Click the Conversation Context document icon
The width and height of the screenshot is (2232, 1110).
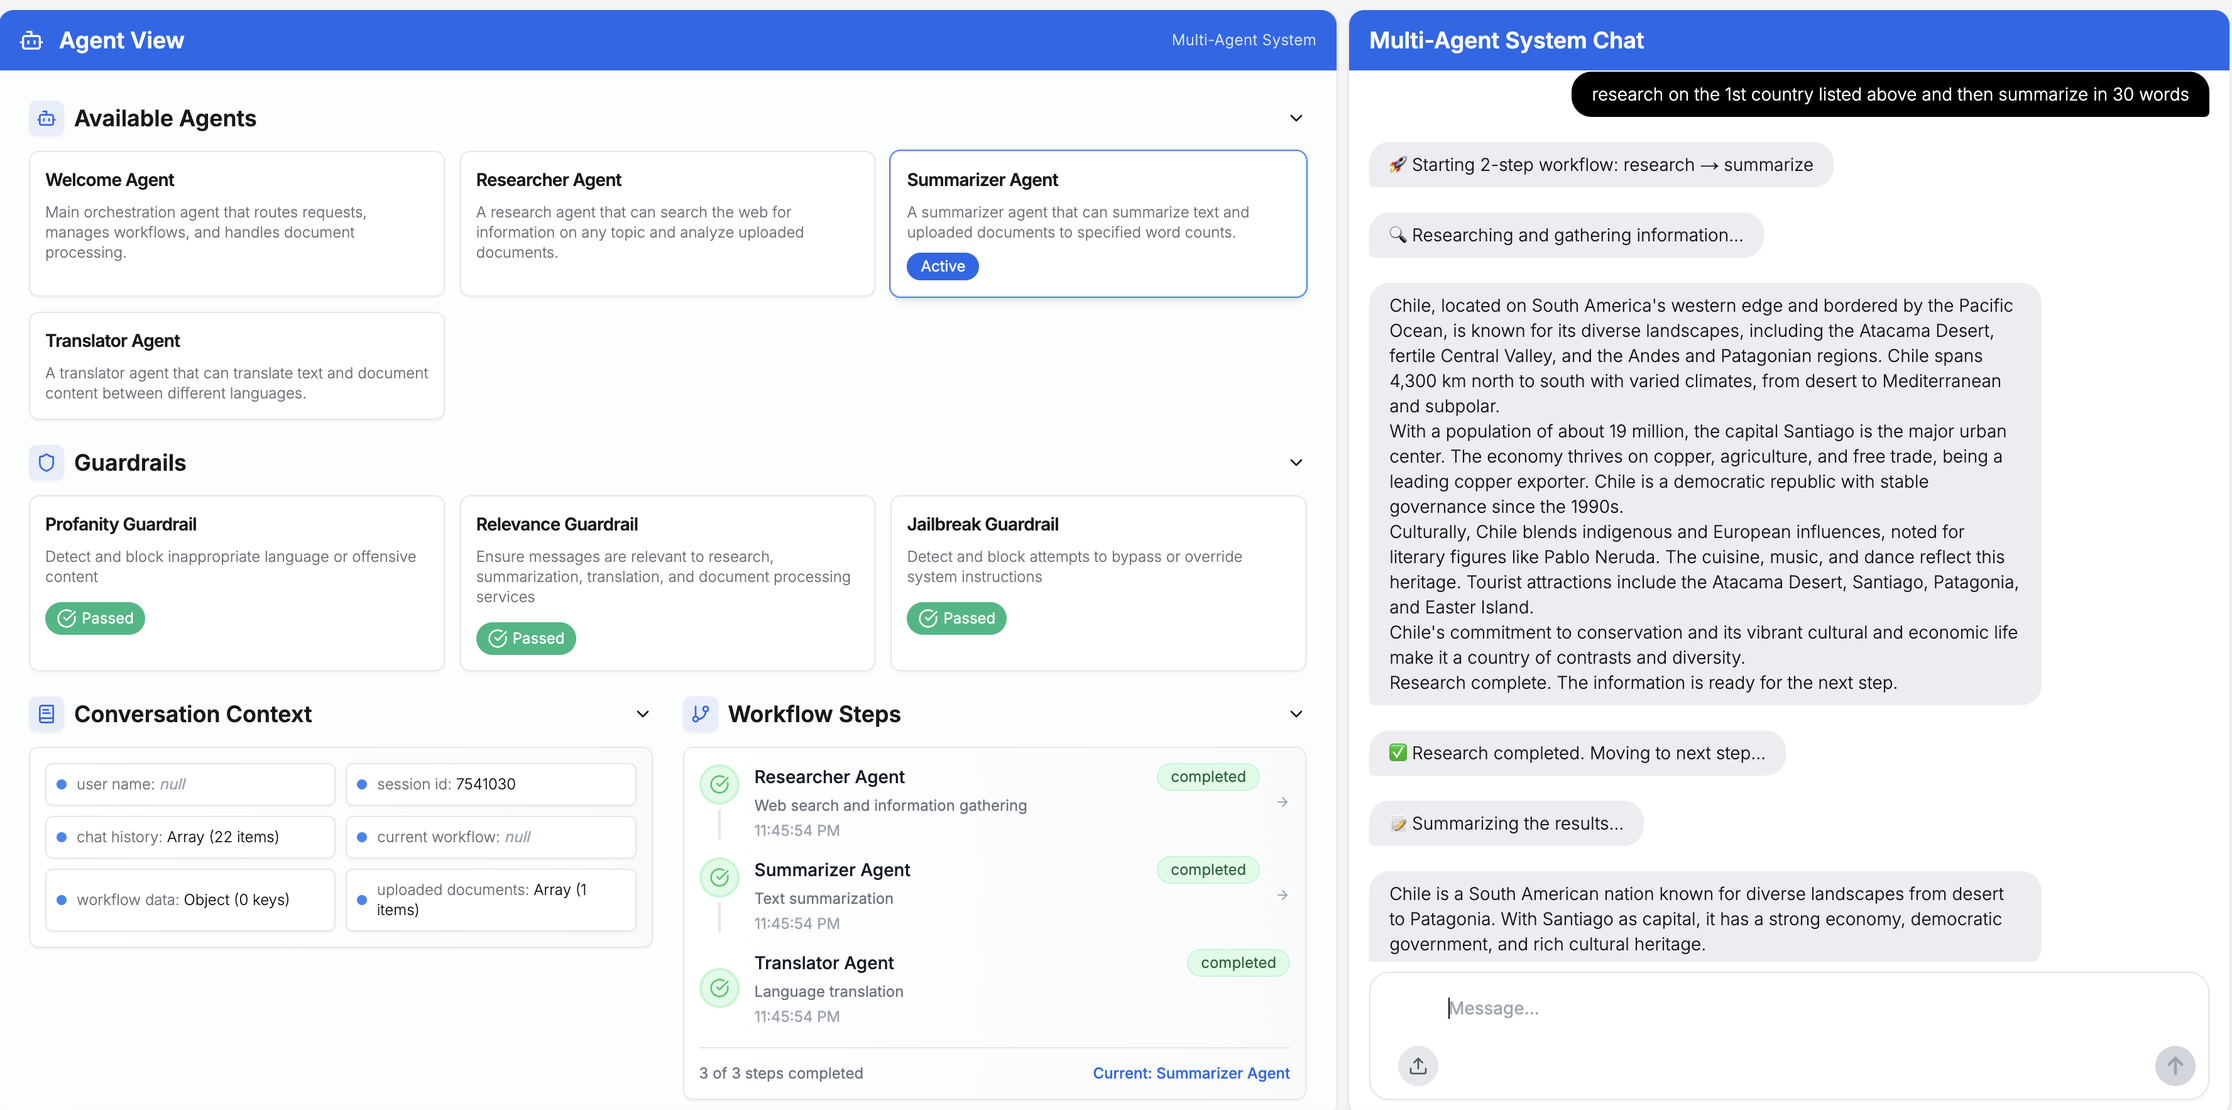coord(46,714)
